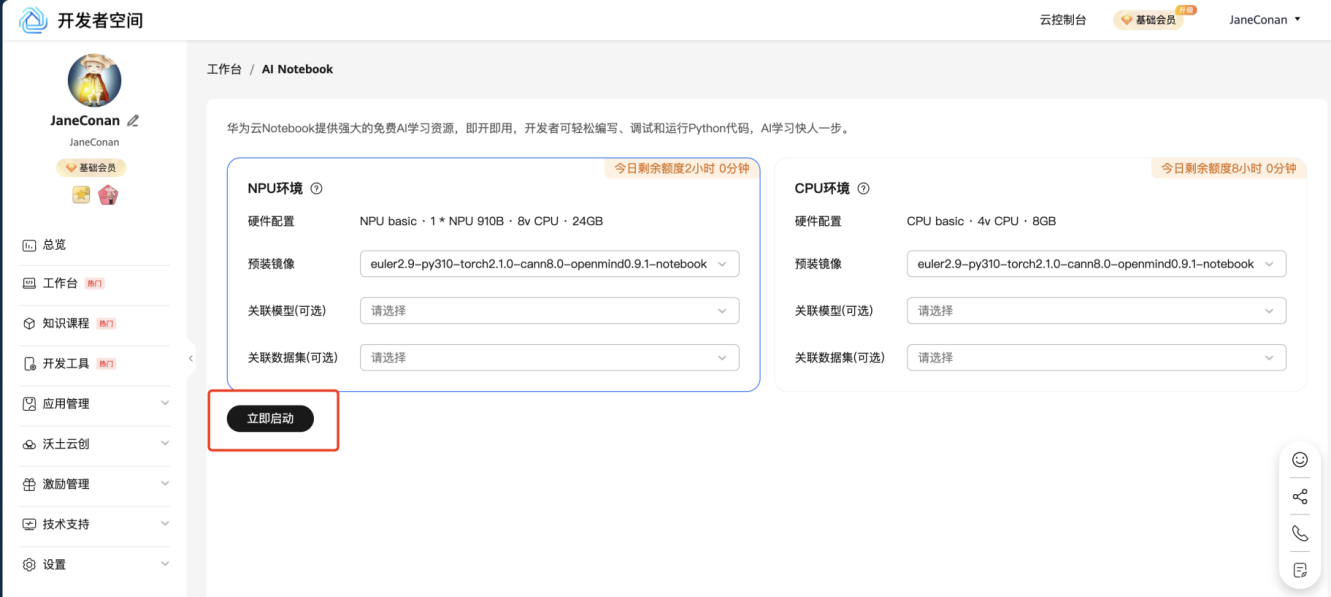
Task: Expand the 应用管理 menu
Action: (95, 404)
